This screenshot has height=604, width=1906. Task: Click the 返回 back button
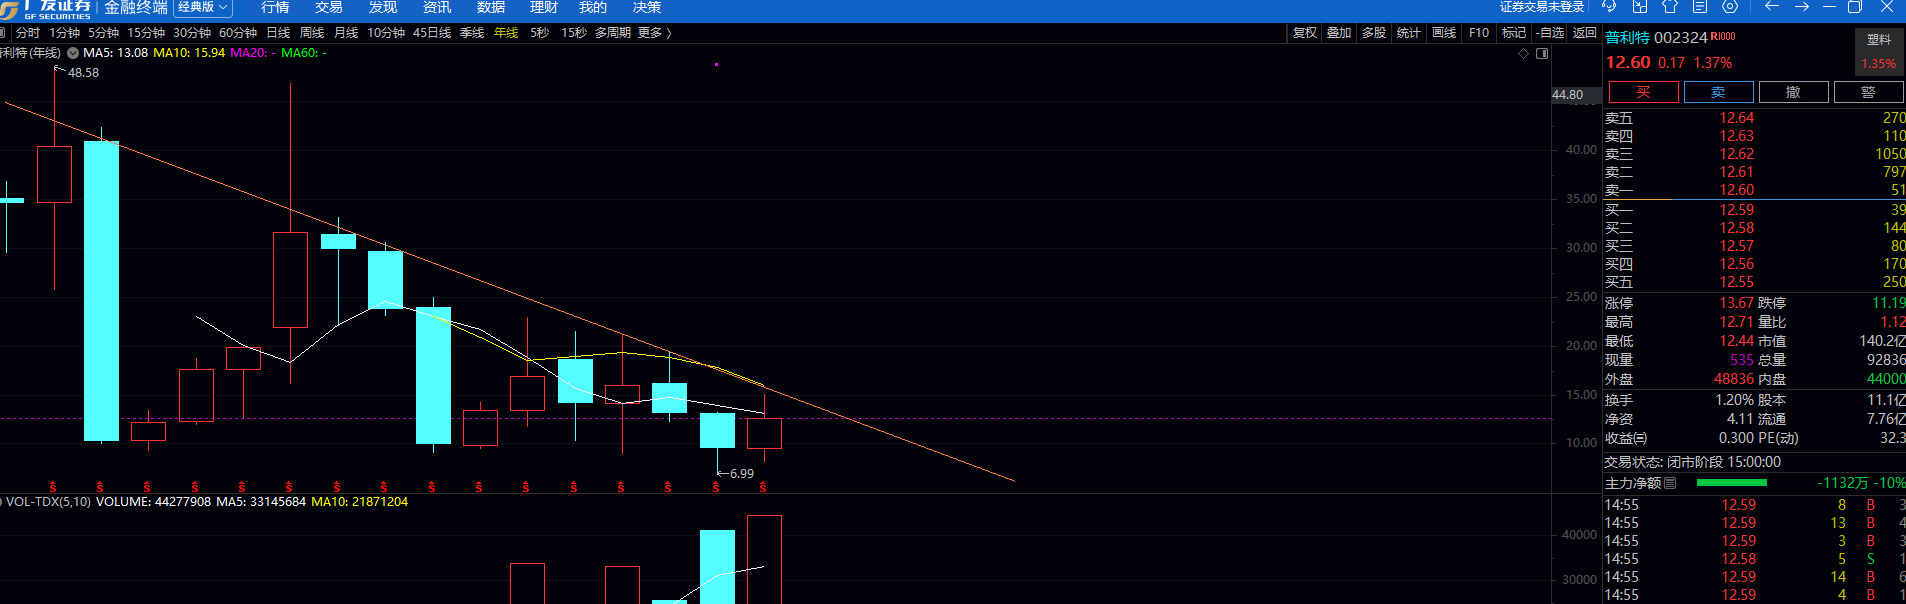coord(1585,33)
